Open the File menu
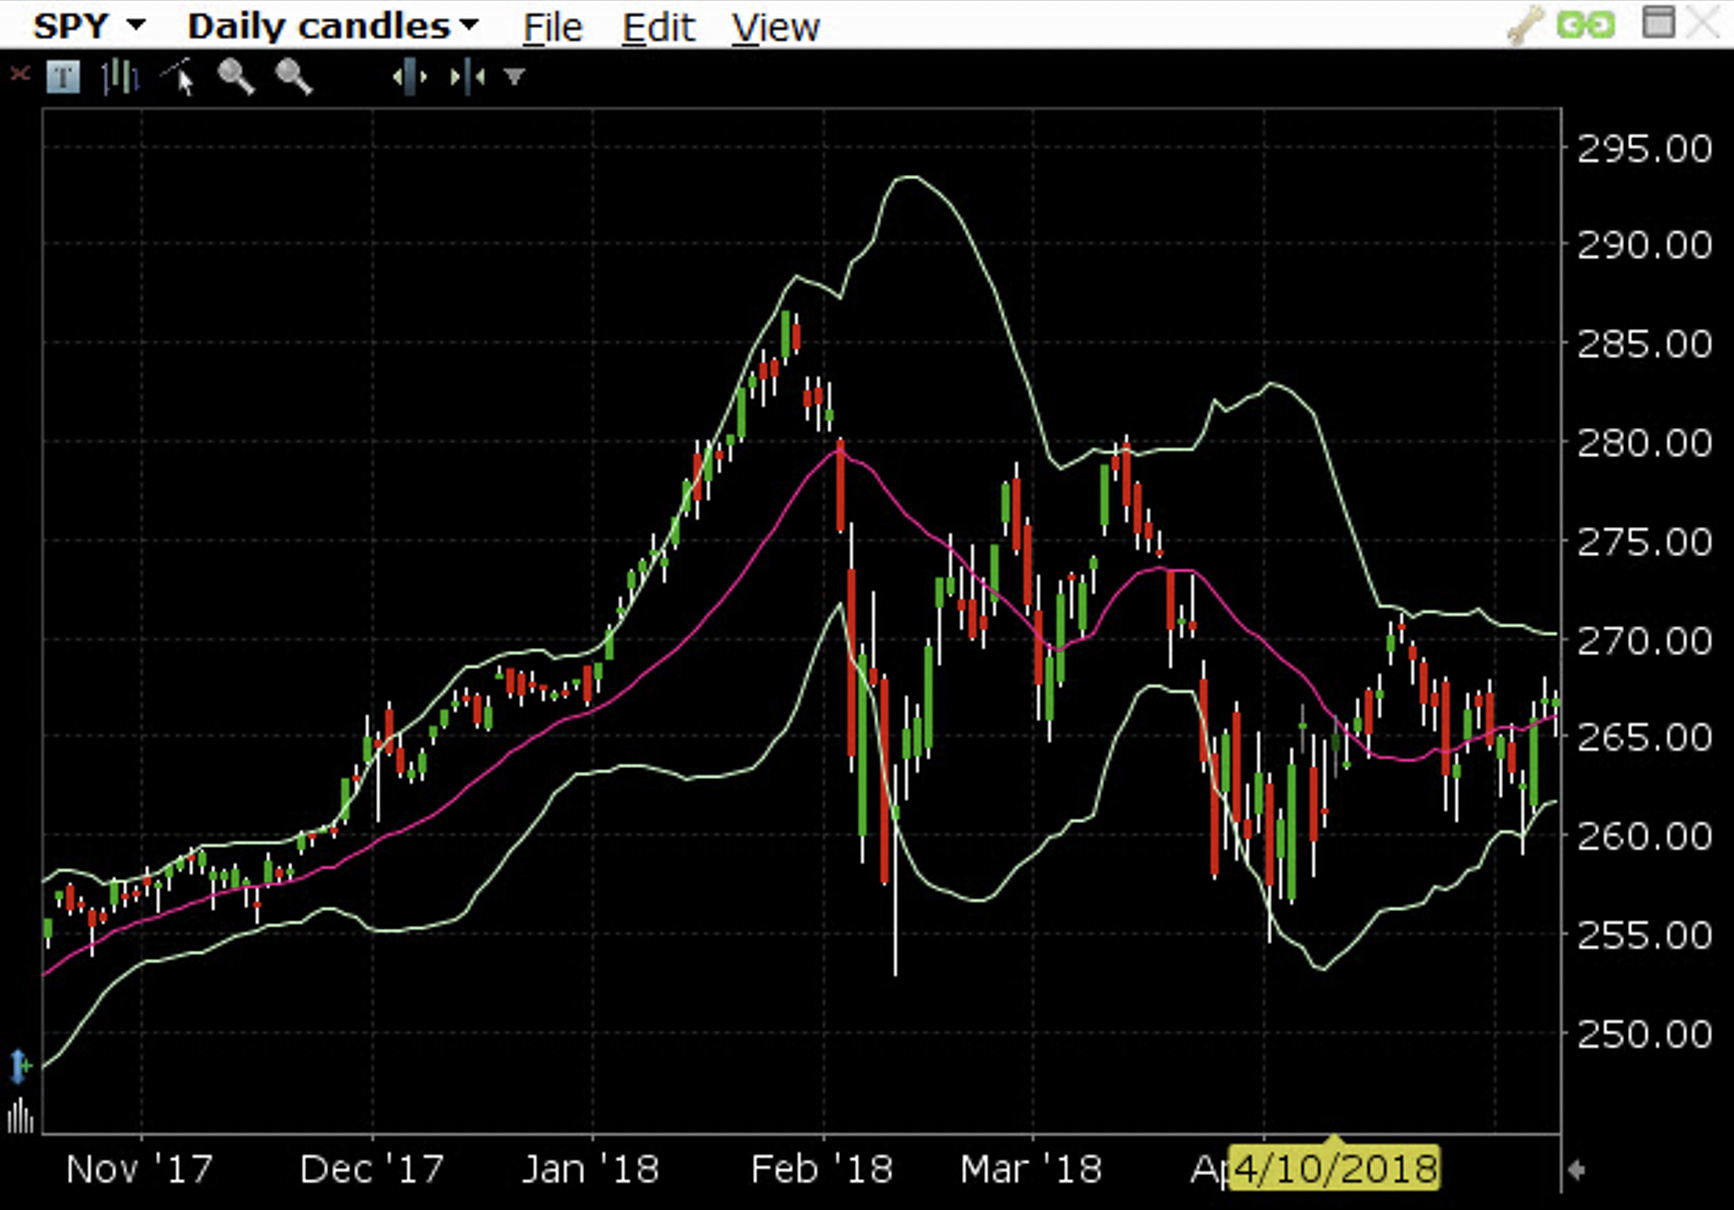 [551, 27]
